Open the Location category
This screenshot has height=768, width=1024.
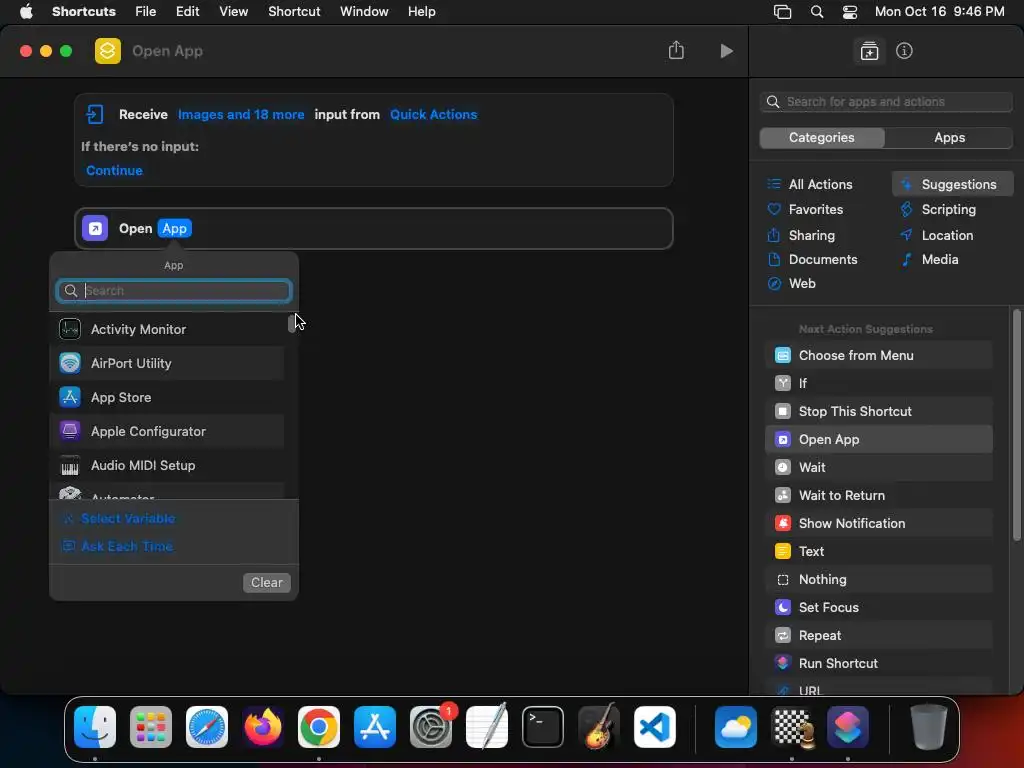point(947,235)
